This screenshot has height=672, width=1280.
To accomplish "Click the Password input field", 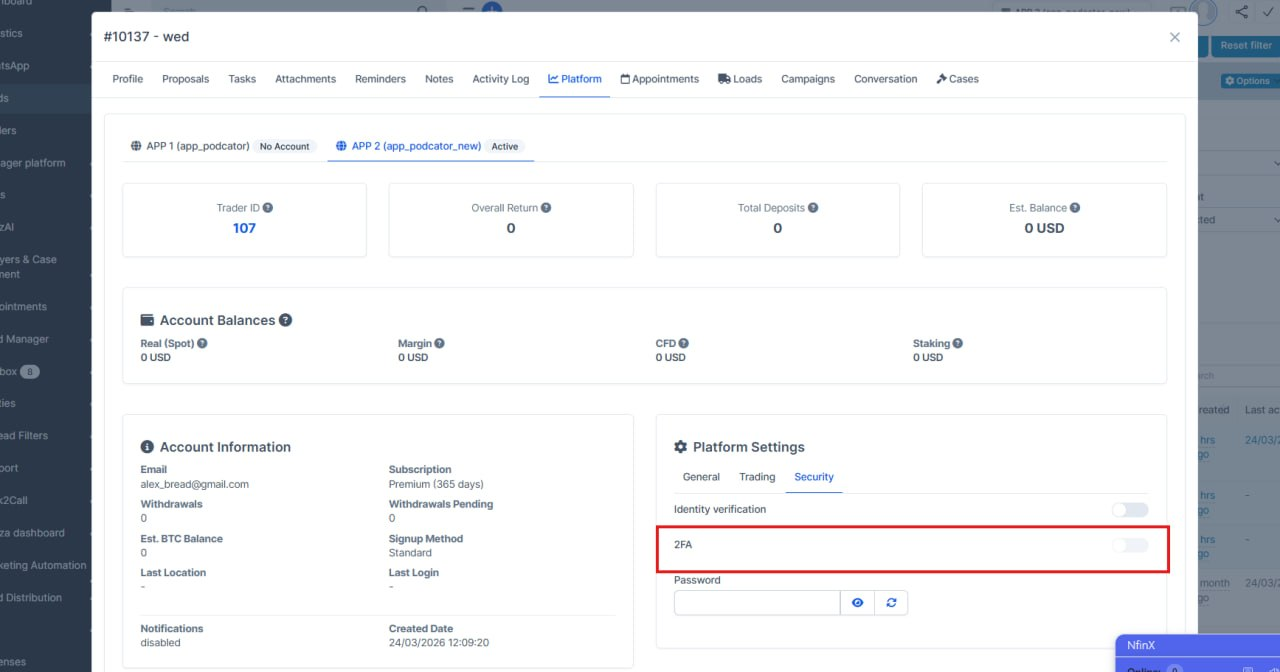I will (x=756, y=603).
